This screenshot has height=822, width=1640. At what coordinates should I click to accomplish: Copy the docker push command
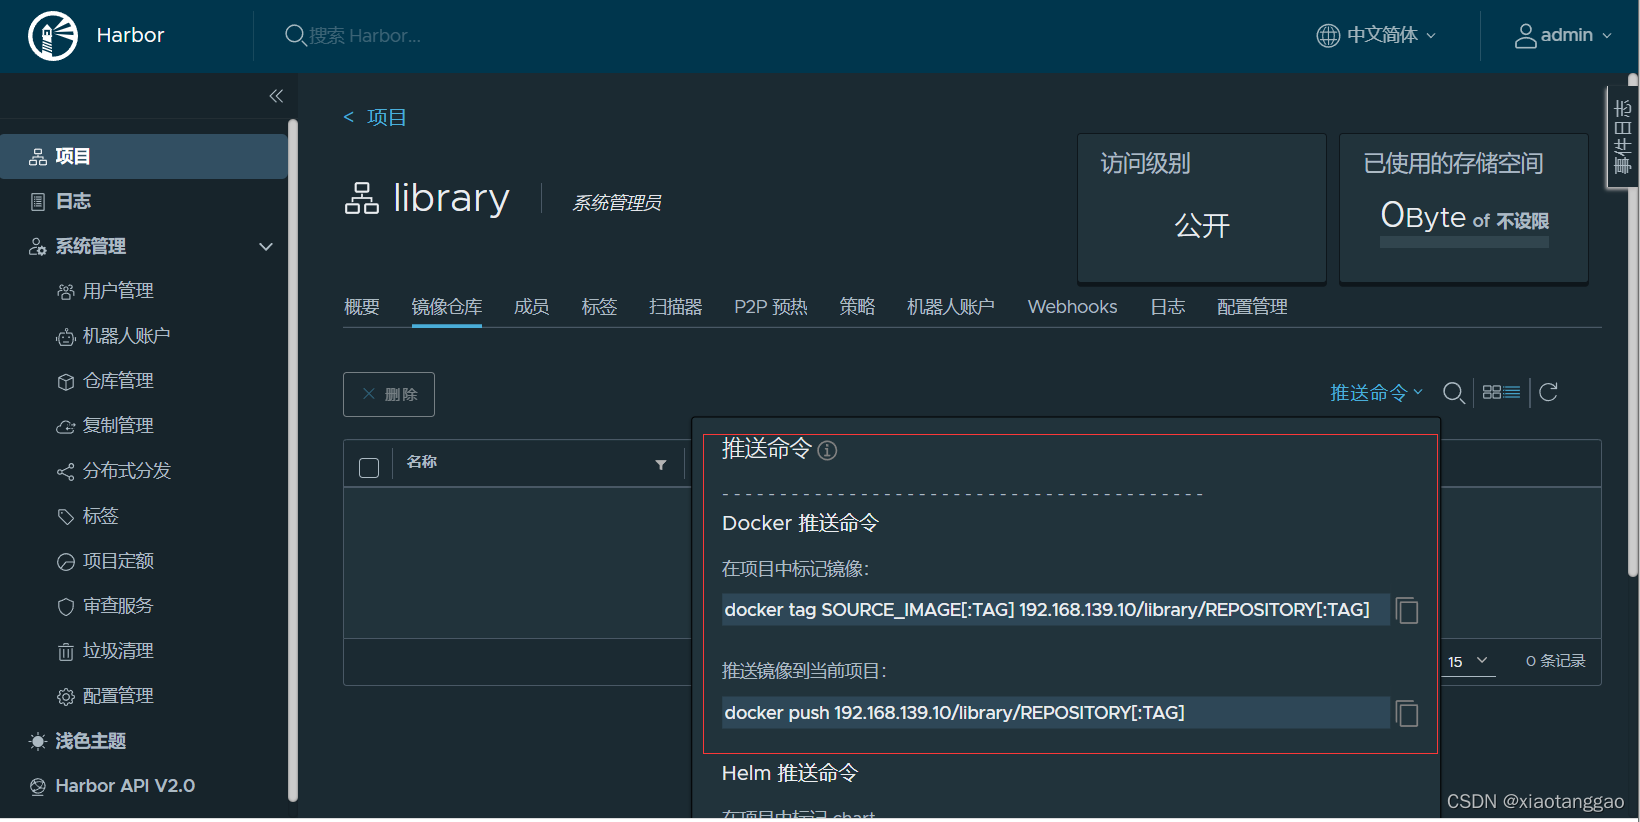1407,714
